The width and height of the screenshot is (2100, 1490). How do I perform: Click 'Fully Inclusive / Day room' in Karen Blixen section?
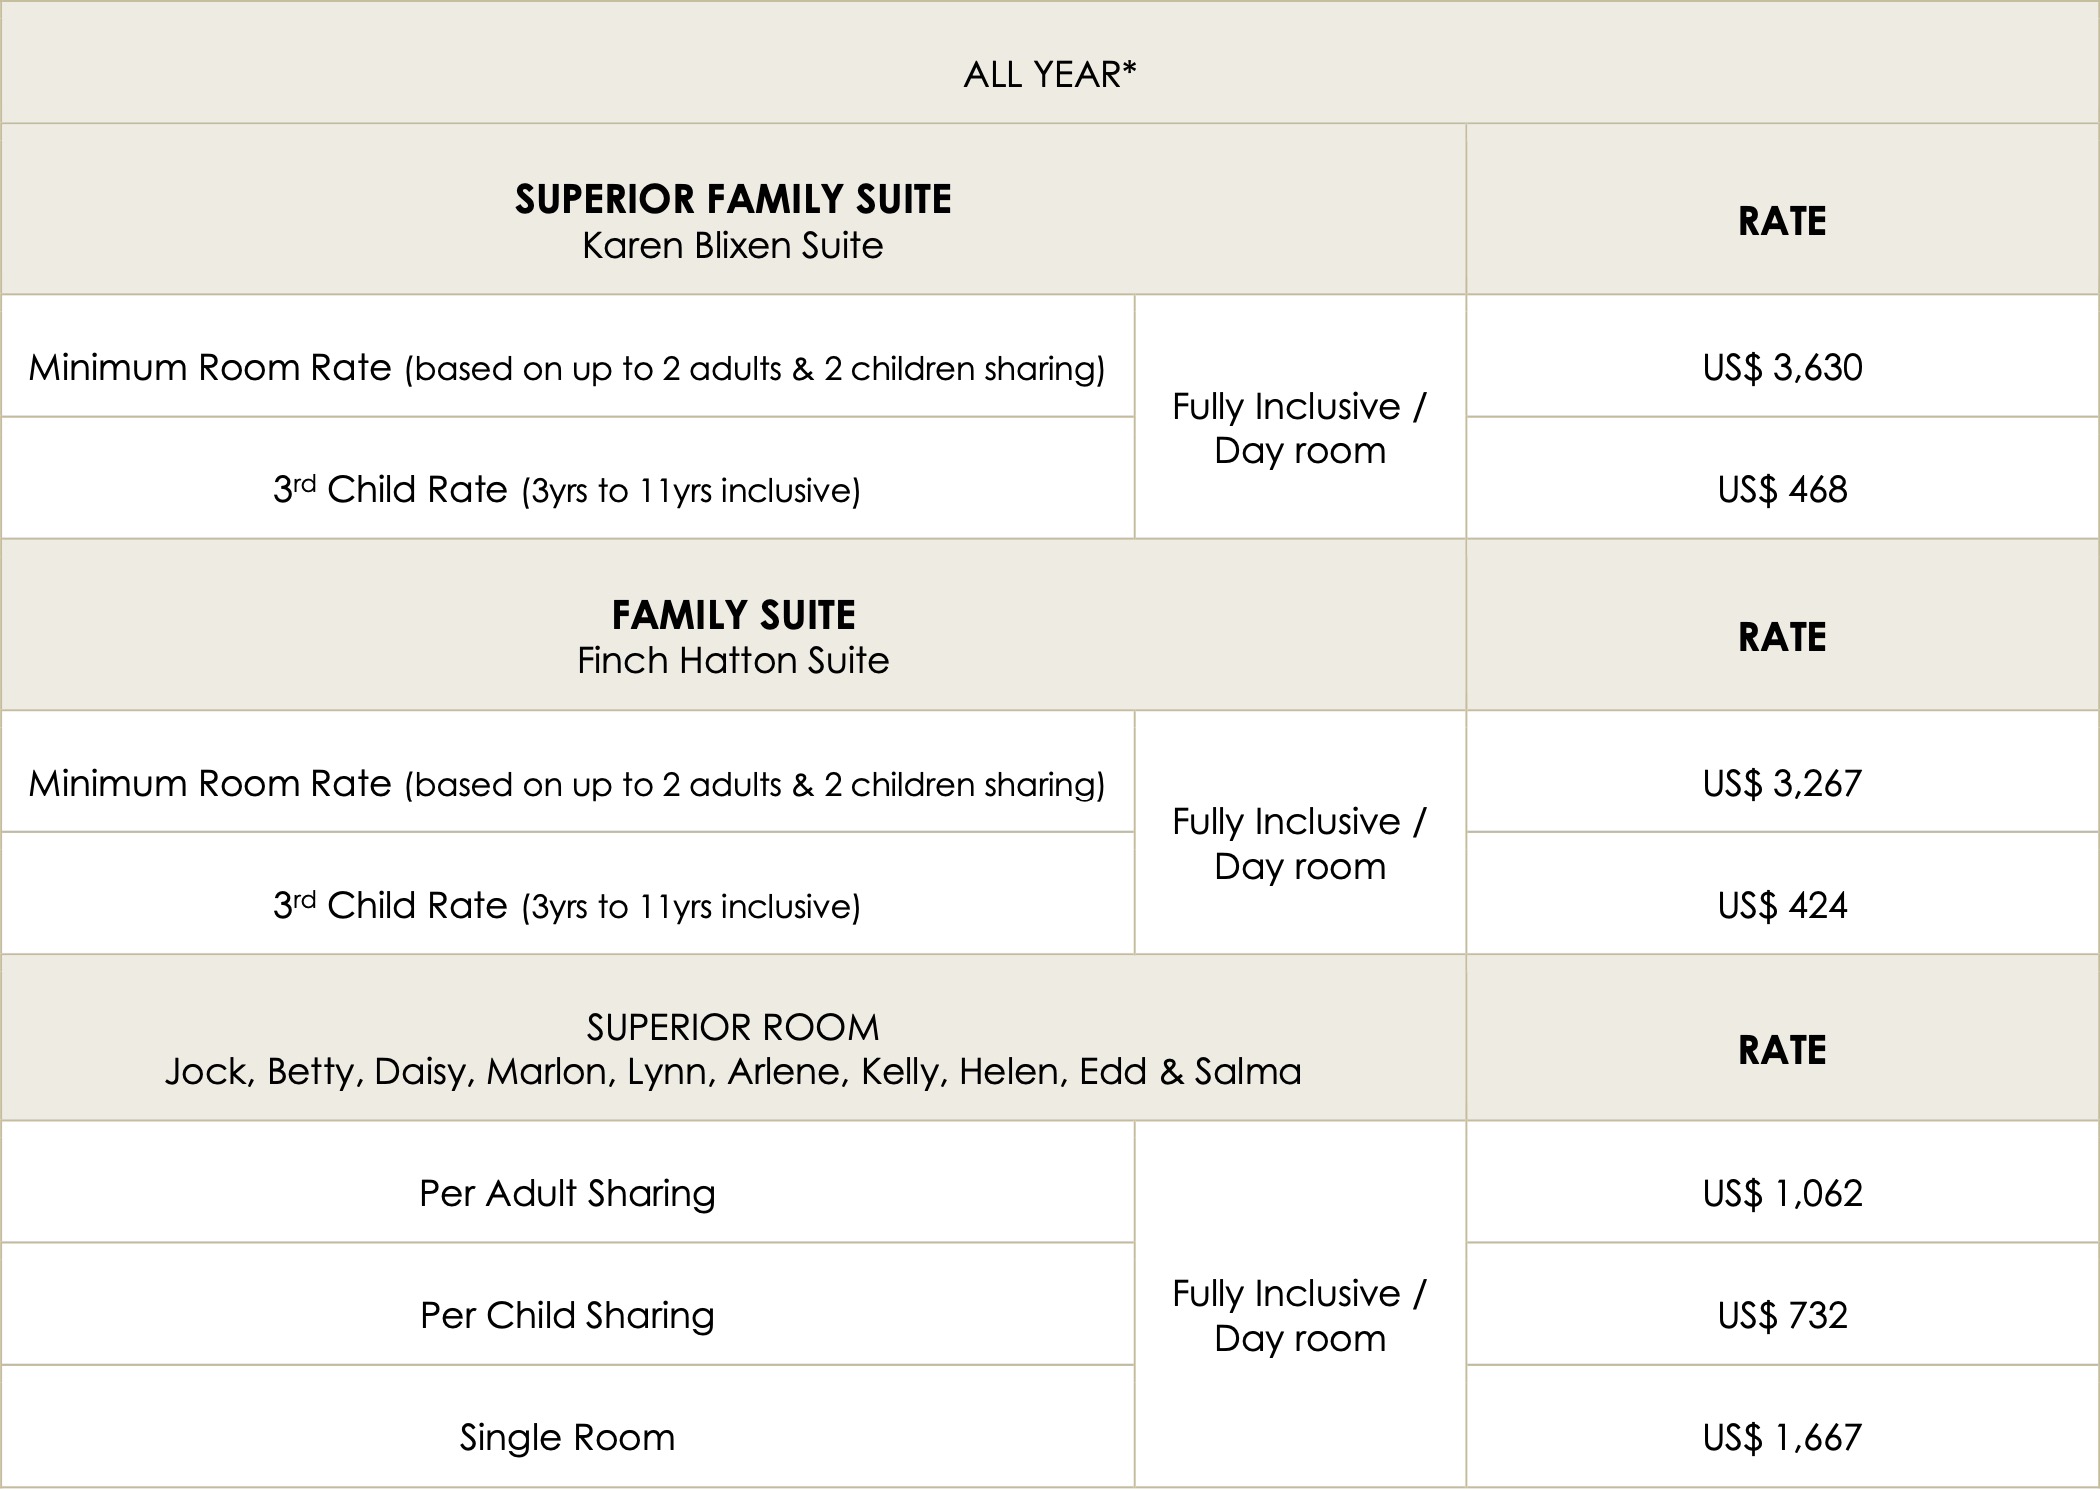1300,428
